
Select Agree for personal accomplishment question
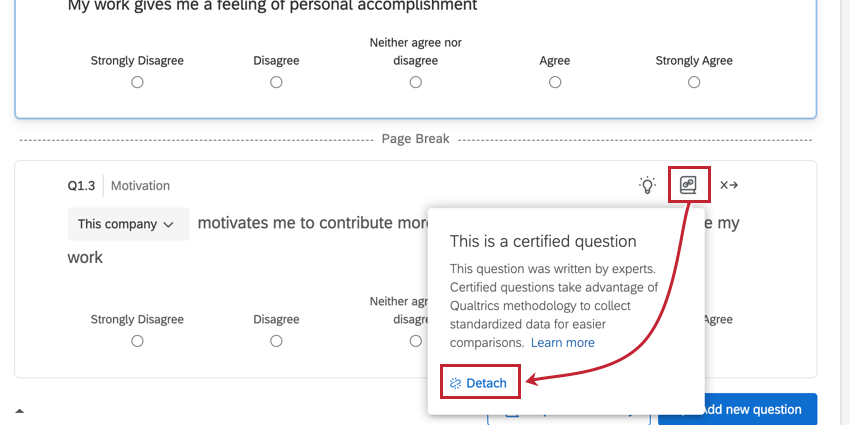point(554,82)
